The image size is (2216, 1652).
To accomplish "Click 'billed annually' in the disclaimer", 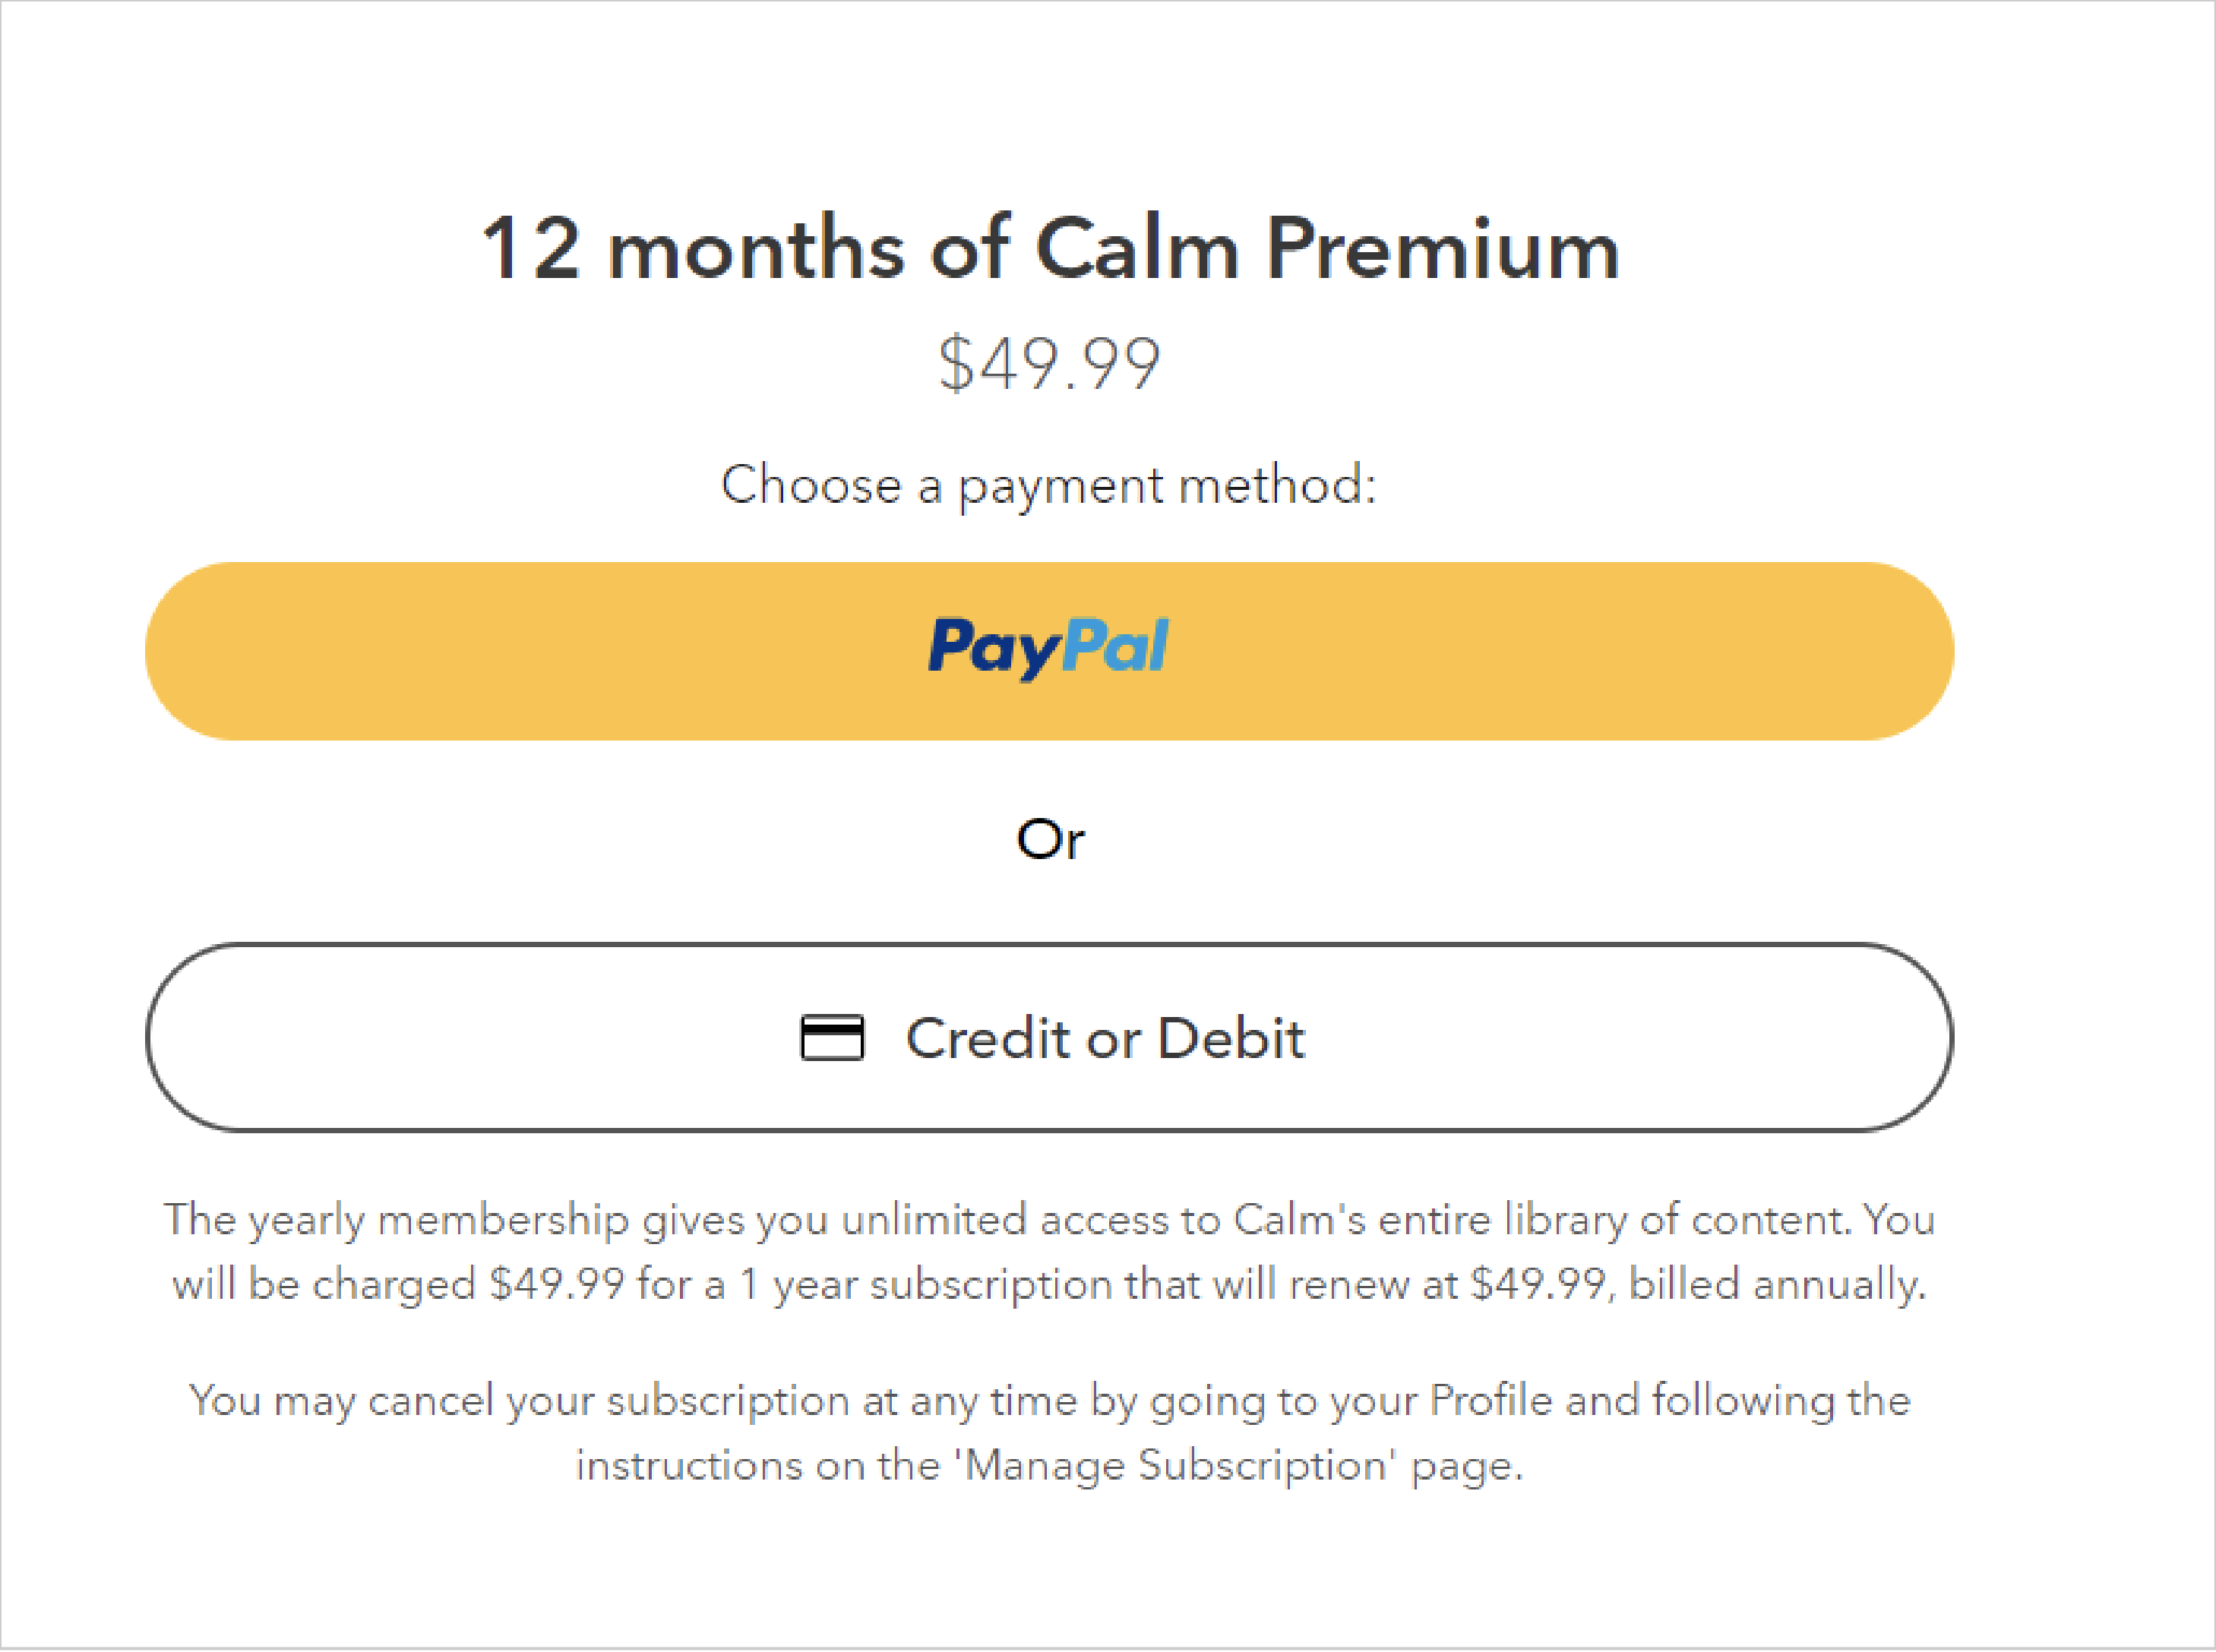I will pos(1777,1284).
